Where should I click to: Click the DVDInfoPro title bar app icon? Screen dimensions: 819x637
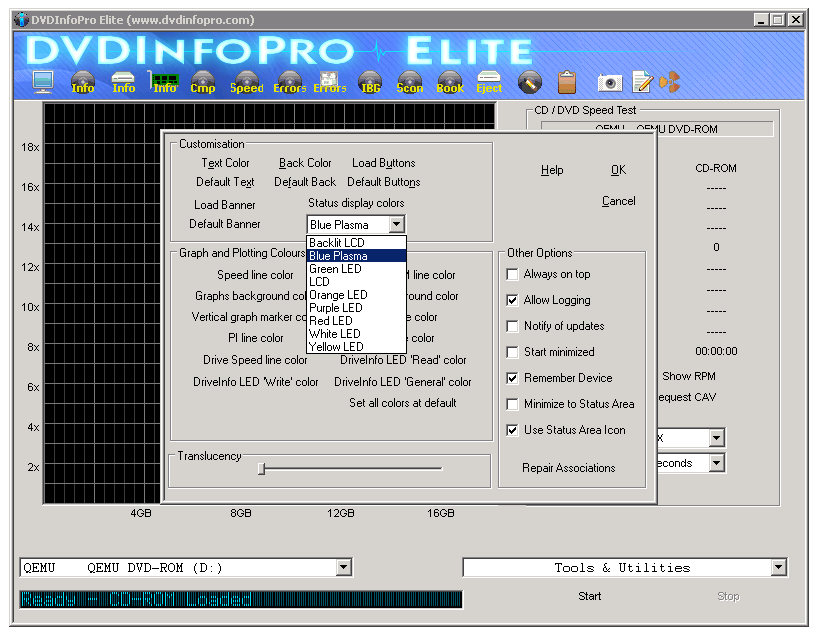pyautogui.click(x=21, y=20)
